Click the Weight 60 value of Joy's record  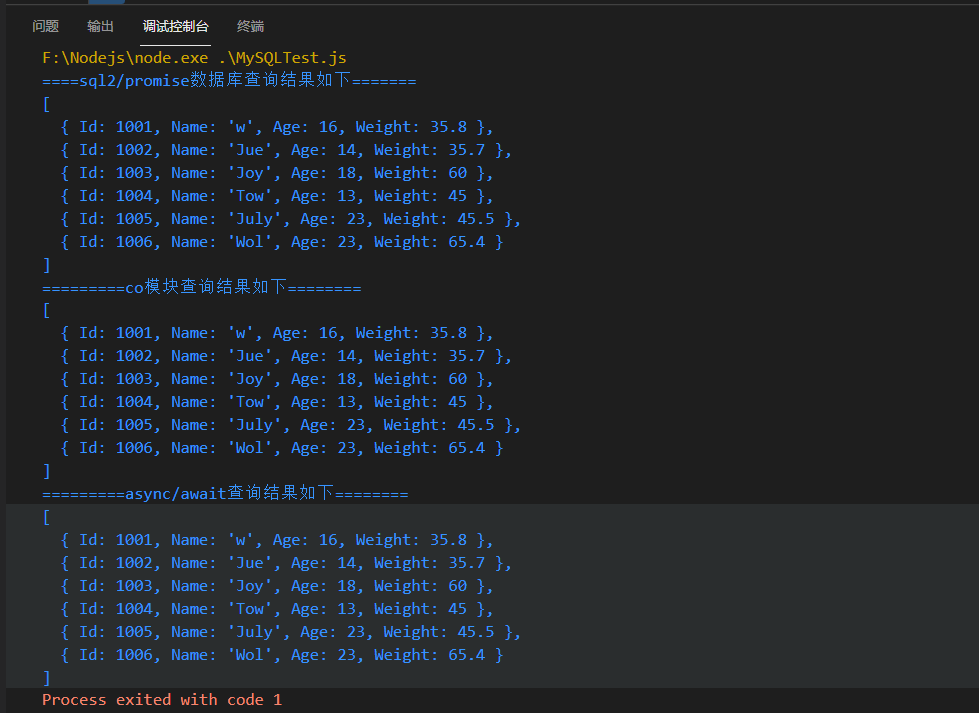click(x=456, y=172)
